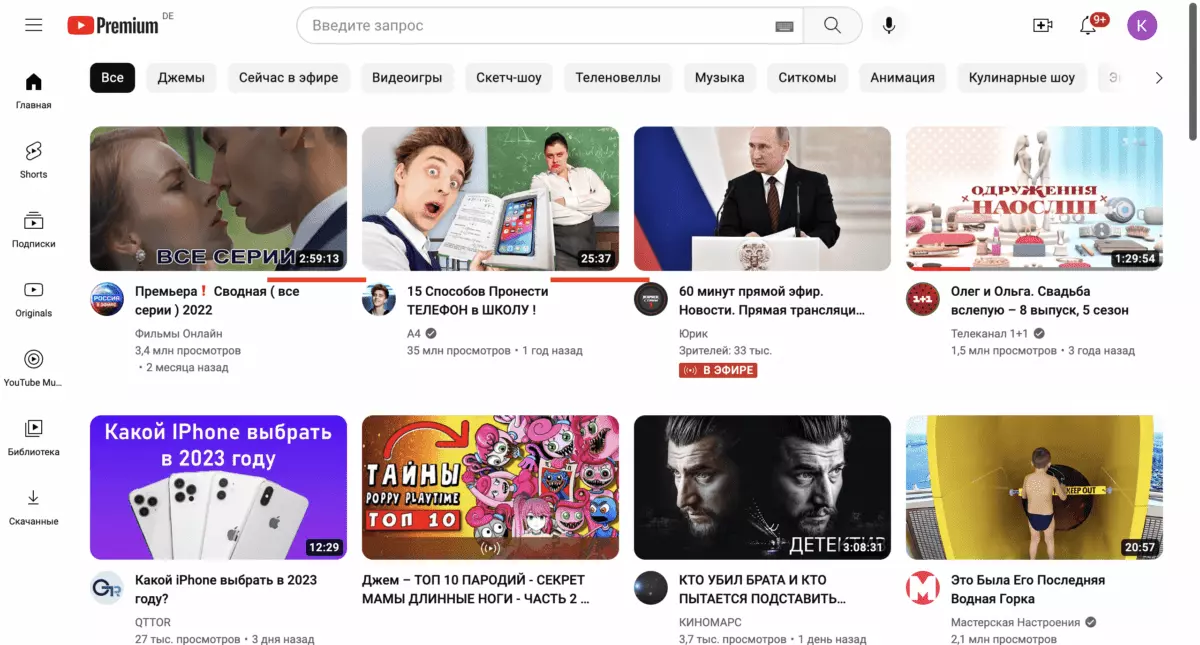This screenshot has width=1200, height=645.
Task: Open A4 channel avatar
Action: coord(379,300)
